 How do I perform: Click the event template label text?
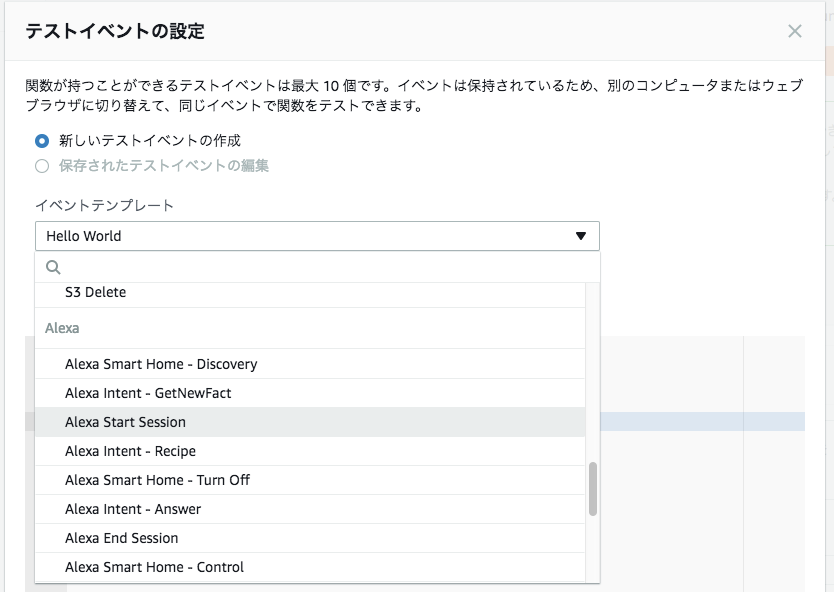click(105, 205)
